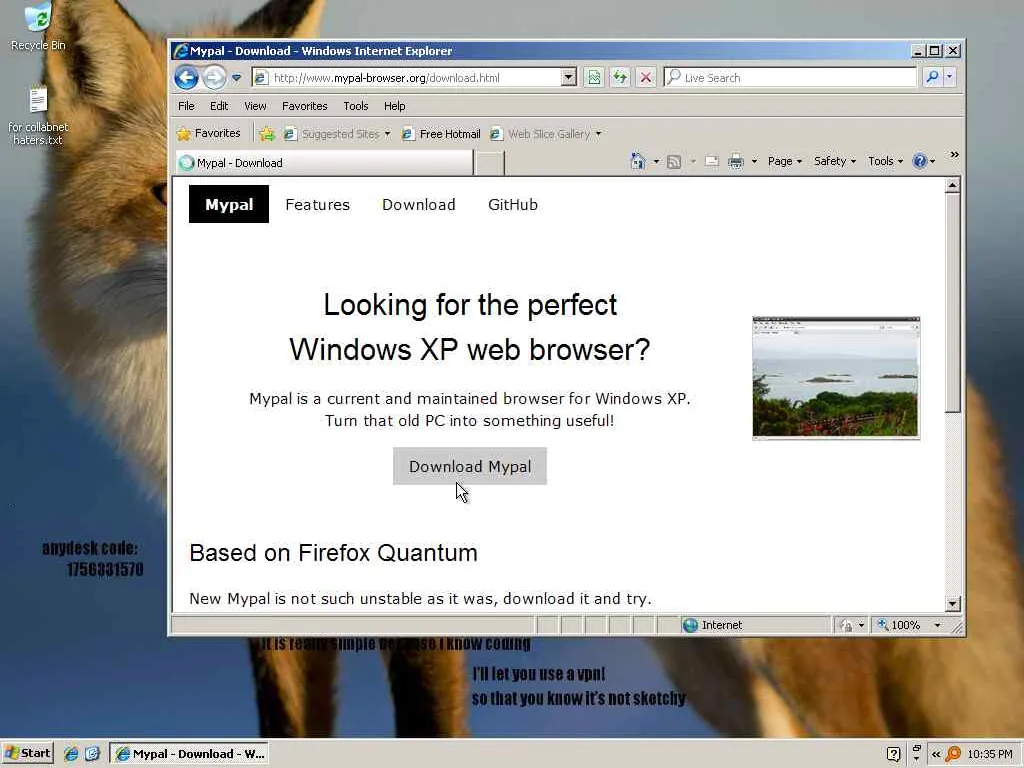Viewport: 1024px width, 768px height.
Task: Select the Mypal - Download tab
Action: pos(325,163)
